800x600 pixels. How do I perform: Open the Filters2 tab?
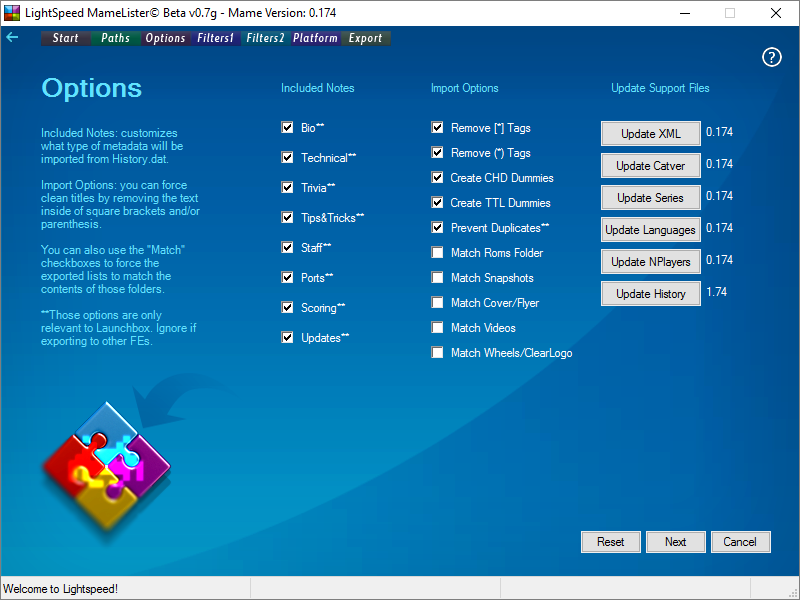click(265, 38)
